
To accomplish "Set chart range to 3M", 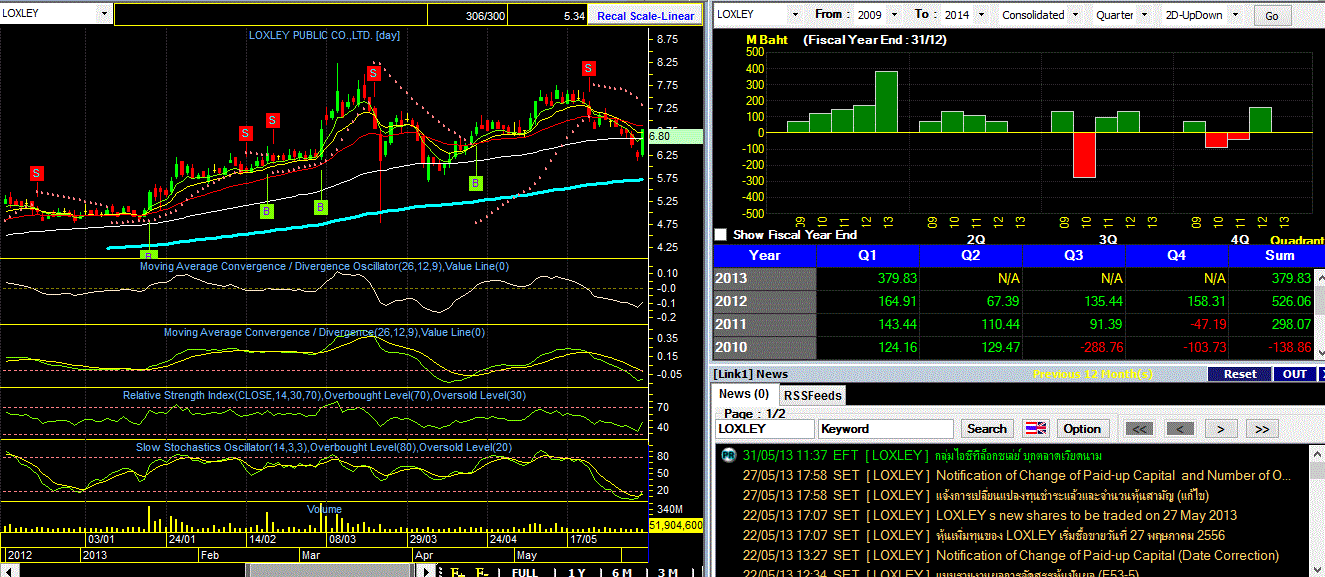I will click(x=668, y=572).
